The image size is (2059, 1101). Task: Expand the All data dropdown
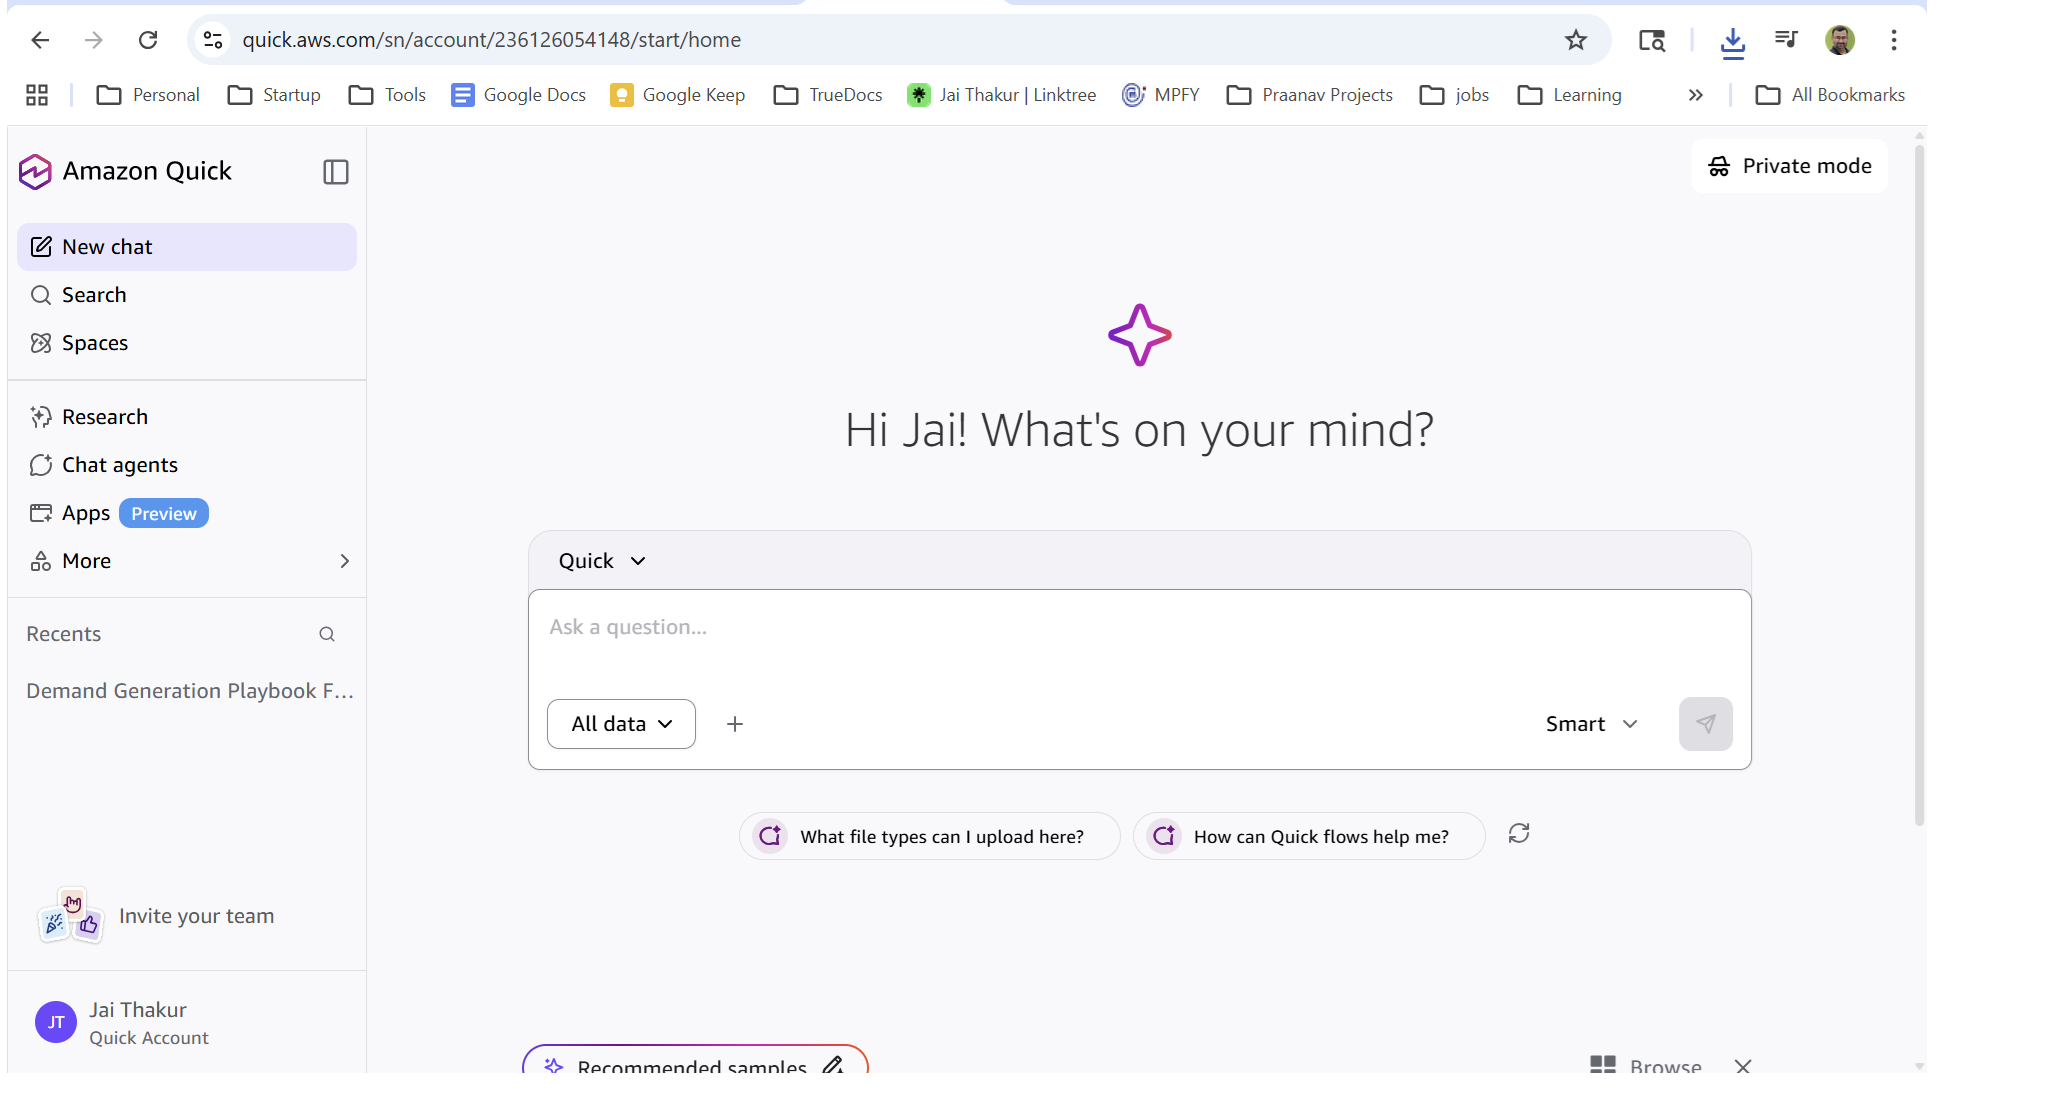tap(621, 724)
